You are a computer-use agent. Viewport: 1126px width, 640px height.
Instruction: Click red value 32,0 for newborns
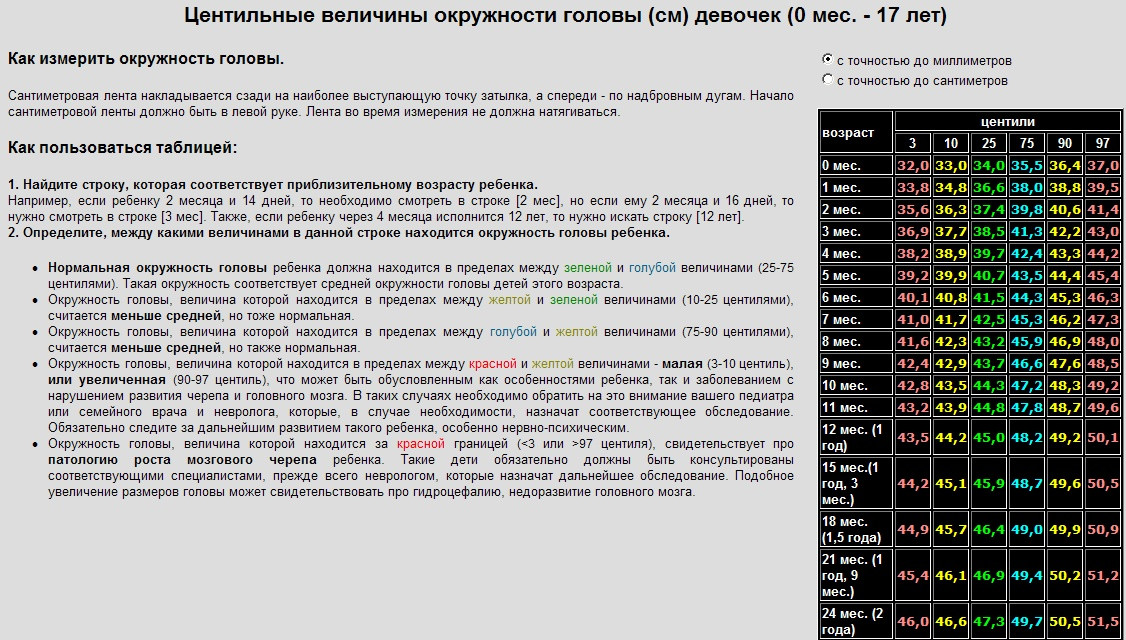pyautogui.click(x=913, y=165)
